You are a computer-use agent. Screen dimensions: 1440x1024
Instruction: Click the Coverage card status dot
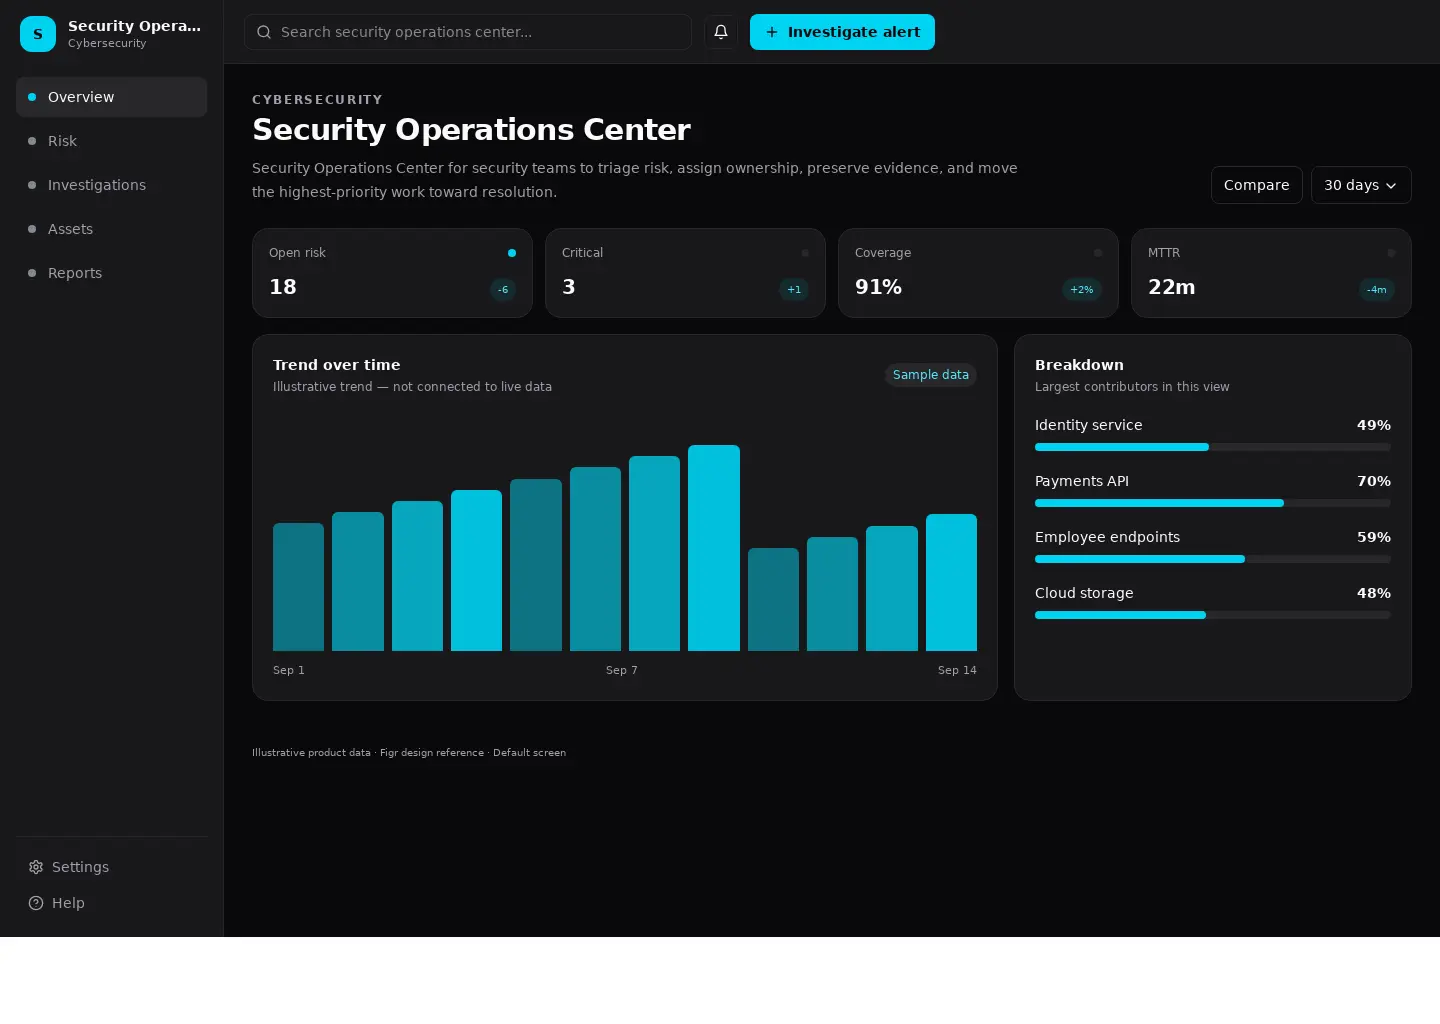click(1098, 253)
